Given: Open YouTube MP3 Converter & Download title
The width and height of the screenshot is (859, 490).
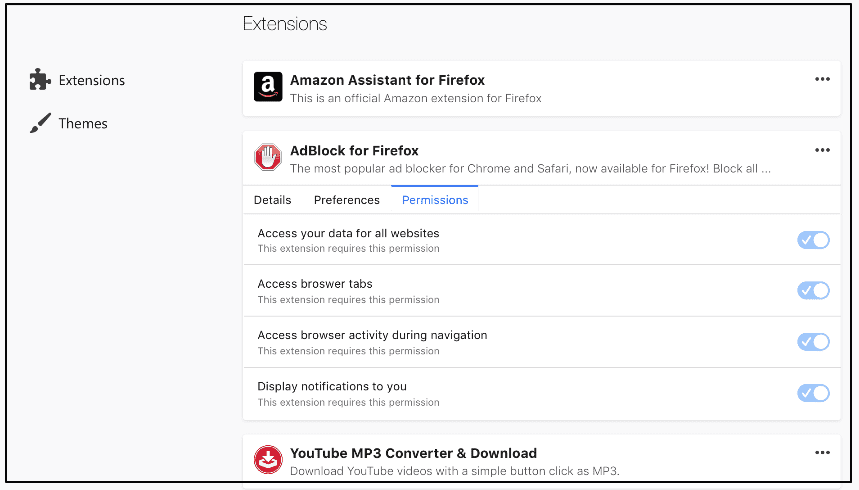Looking at the screenshot, I should pos(413,453).
